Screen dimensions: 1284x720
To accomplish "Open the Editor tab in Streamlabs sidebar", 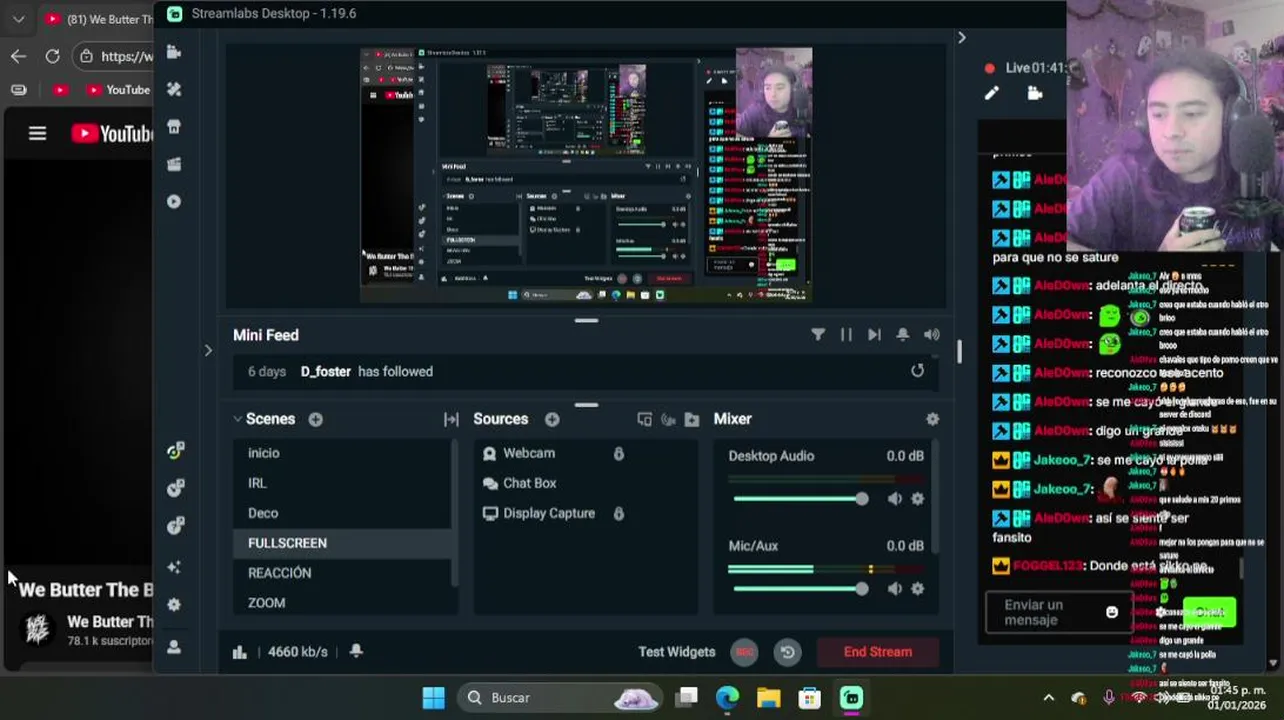I will (174, 52).
